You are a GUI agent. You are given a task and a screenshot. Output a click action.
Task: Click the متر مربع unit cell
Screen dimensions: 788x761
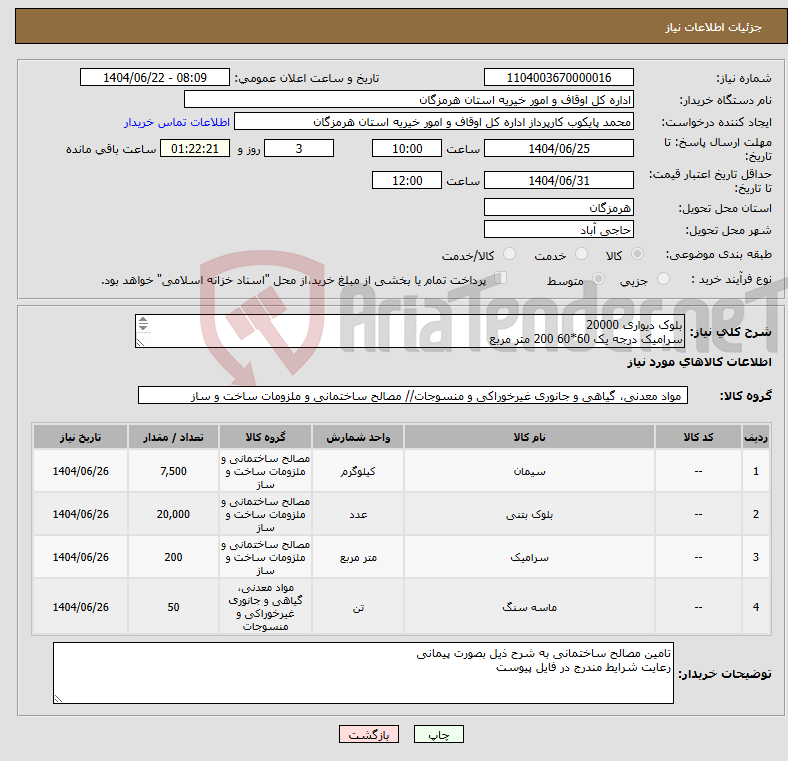[358, 557]
